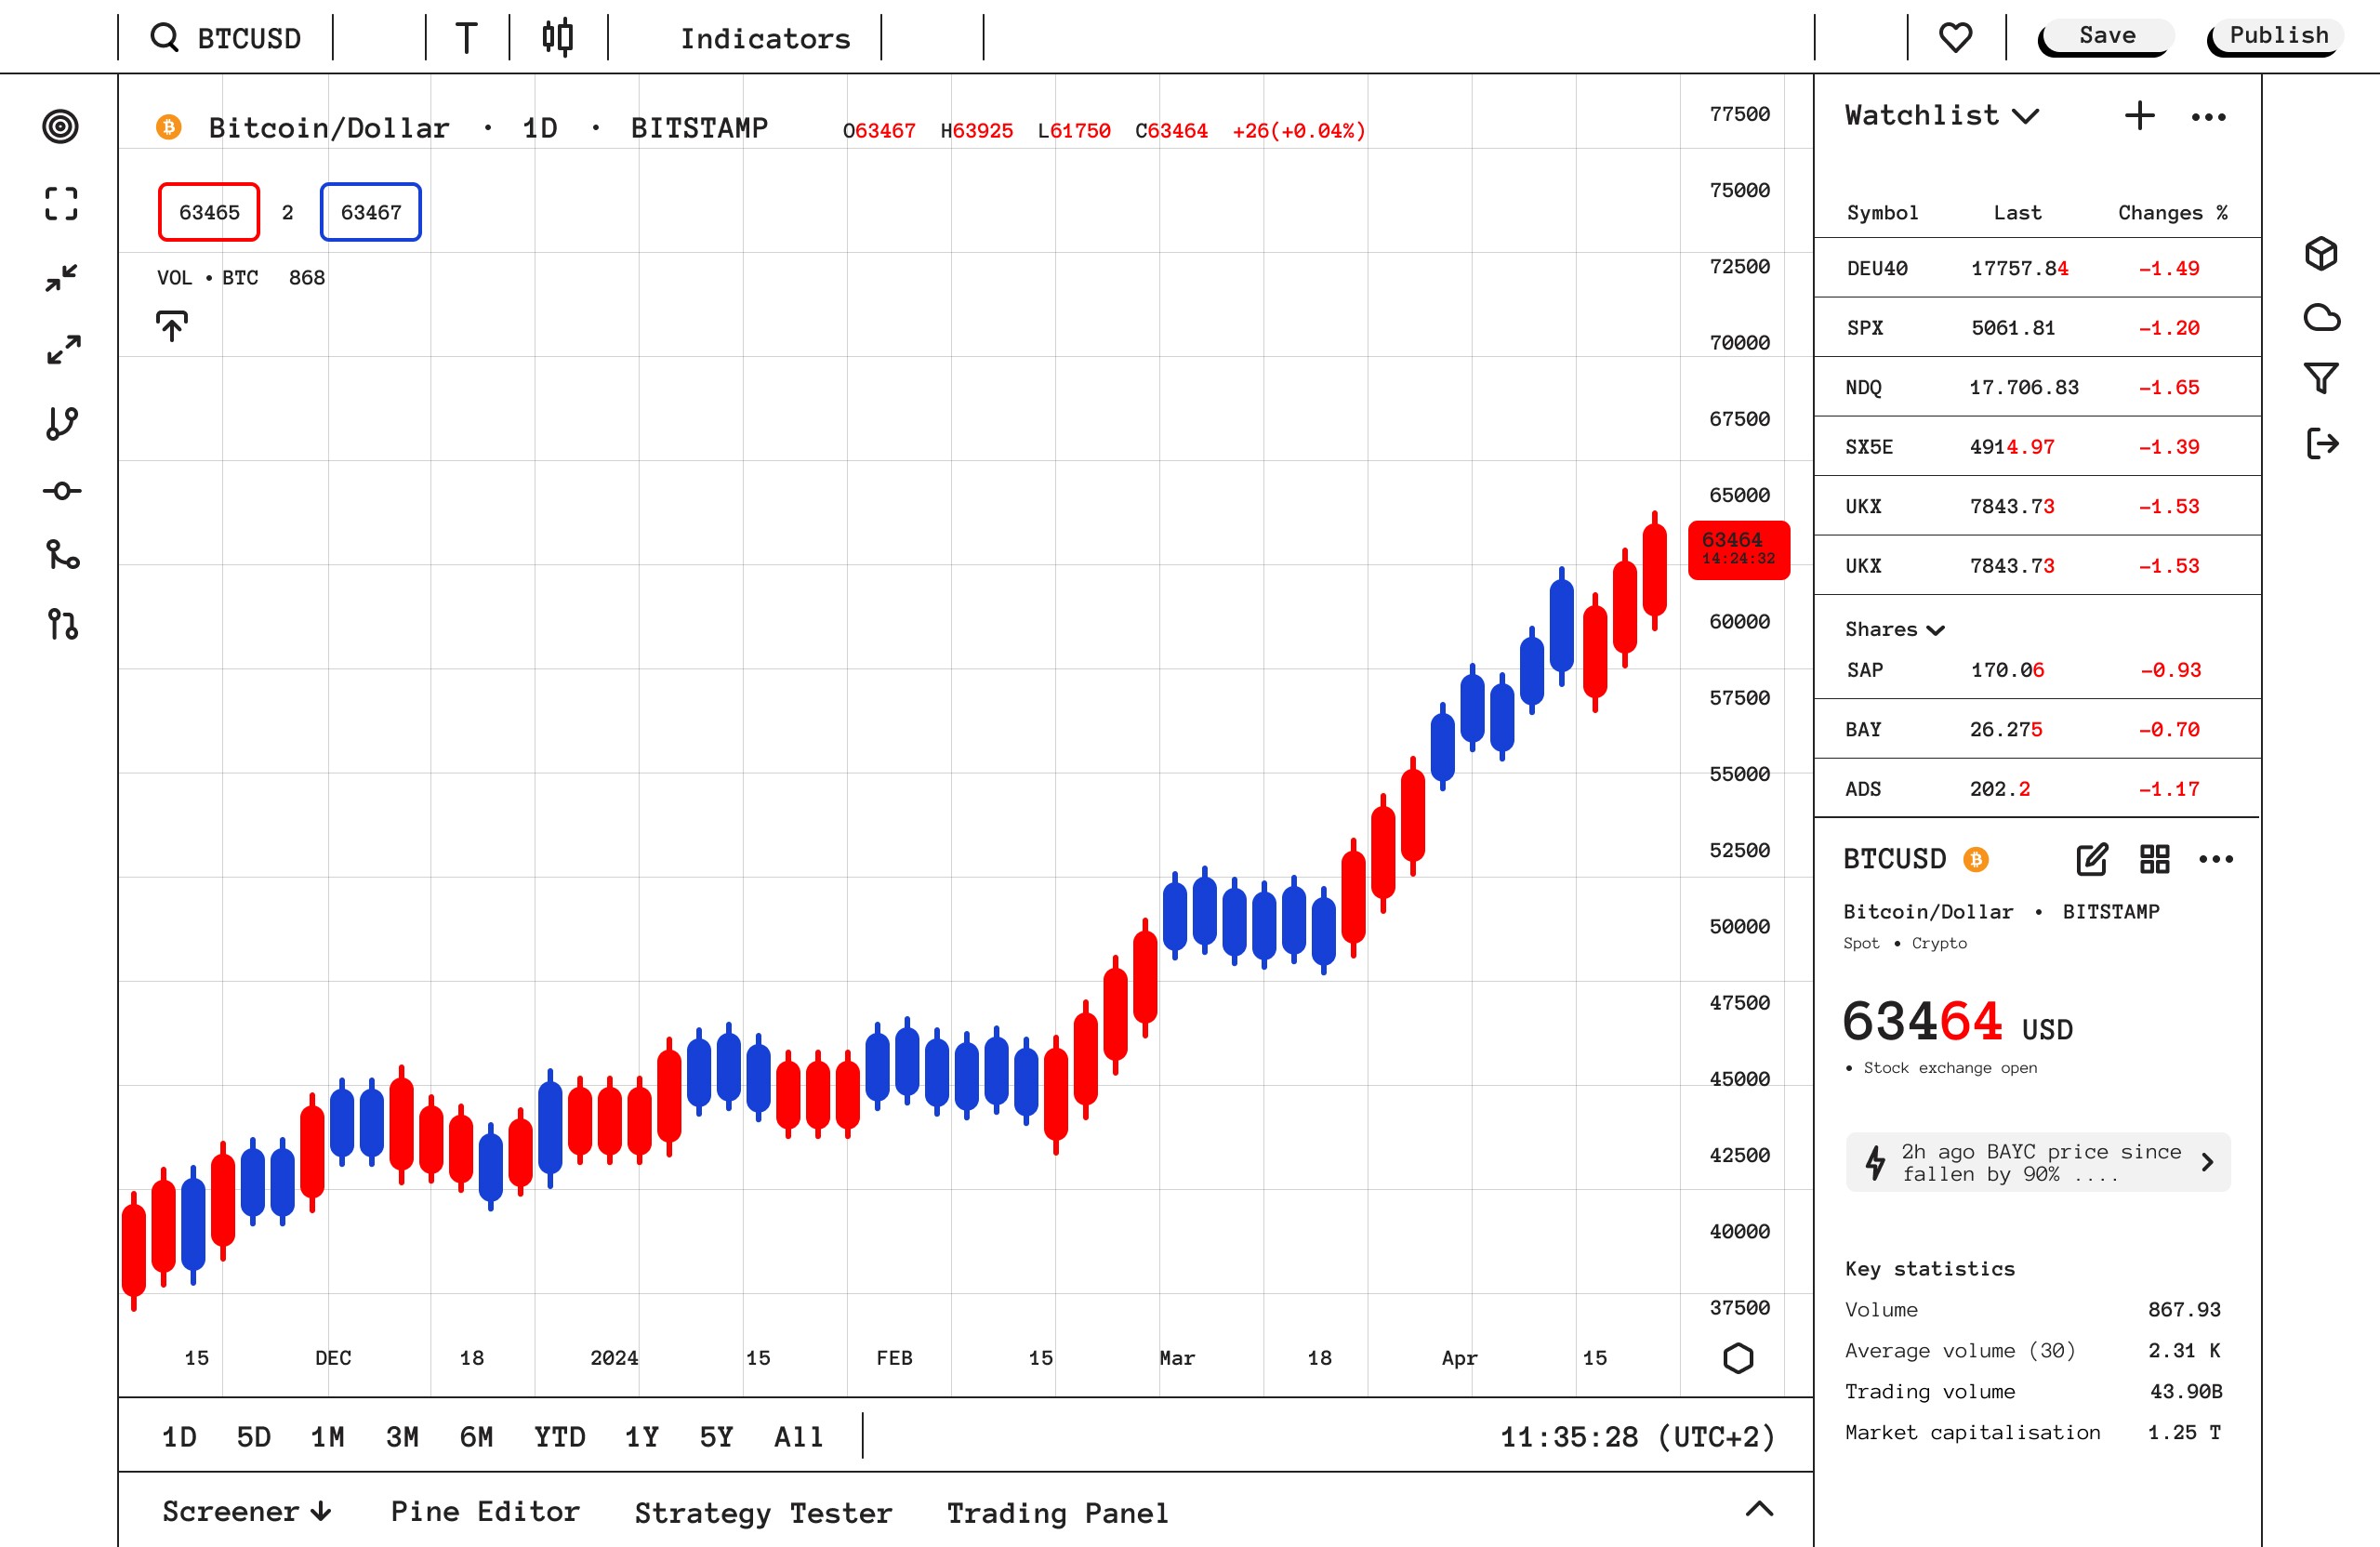2380x1547 pixels.
Task: Select the DEU40 watchlist row
Action: [2037, 268]
